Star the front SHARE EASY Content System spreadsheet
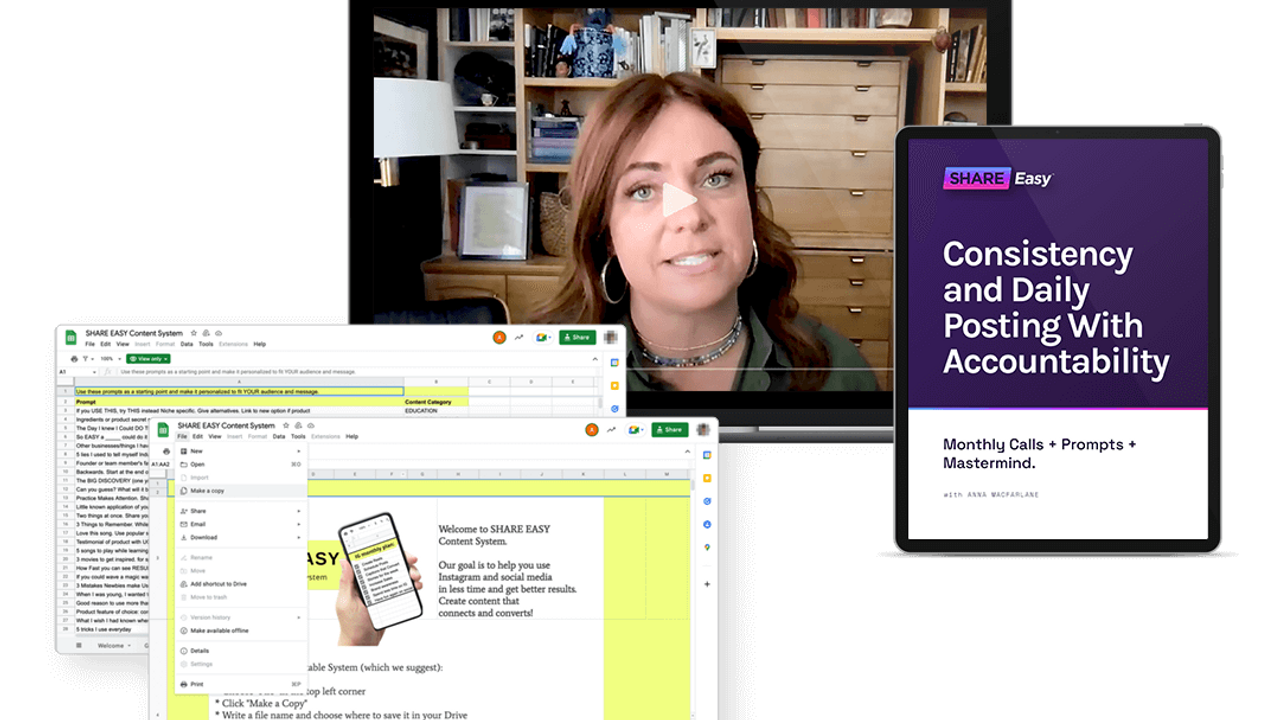 tap(286, 425)
